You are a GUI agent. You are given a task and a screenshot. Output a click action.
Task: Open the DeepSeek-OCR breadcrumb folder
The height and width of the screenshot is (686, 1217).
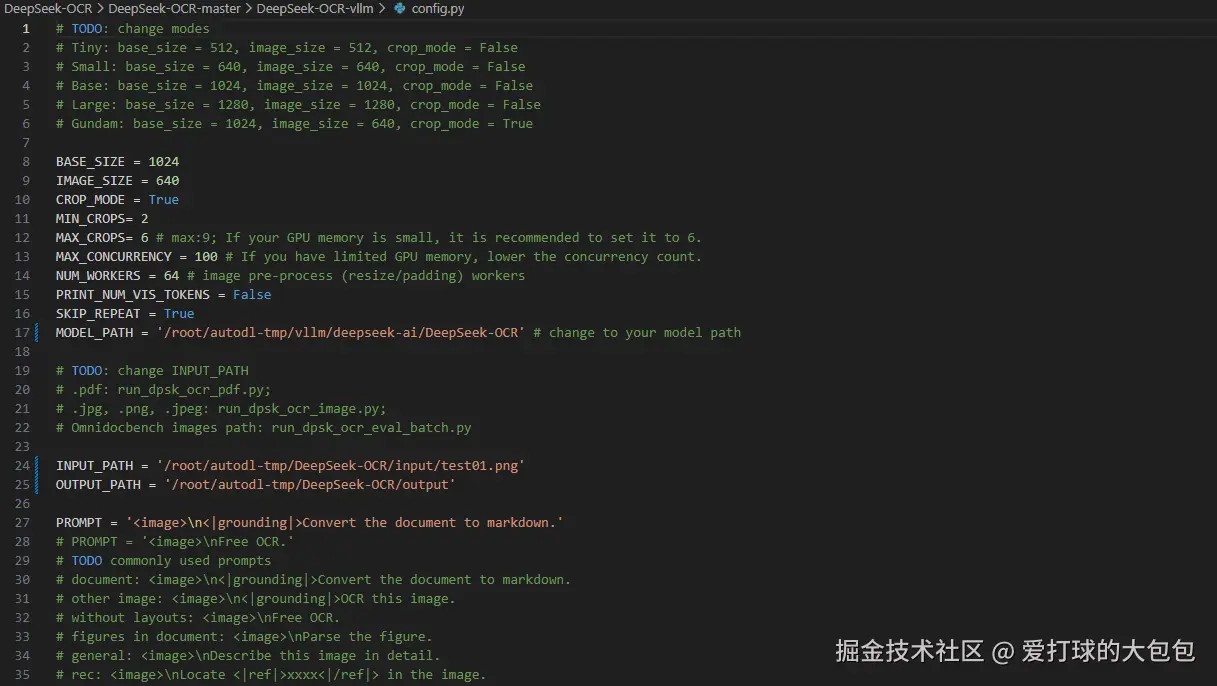(47, 9)
